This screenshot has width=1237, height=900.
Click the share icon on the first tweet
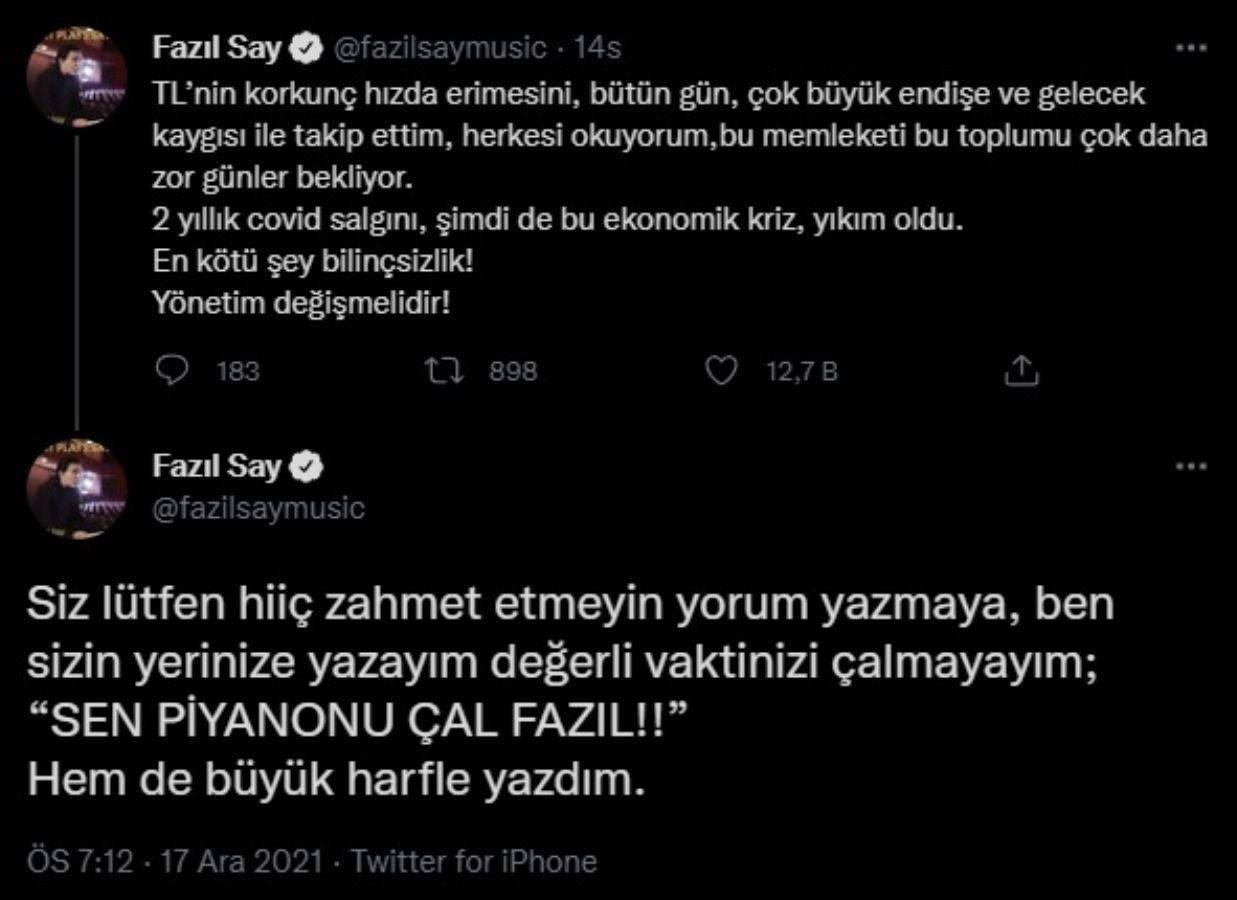point(1021,371)
